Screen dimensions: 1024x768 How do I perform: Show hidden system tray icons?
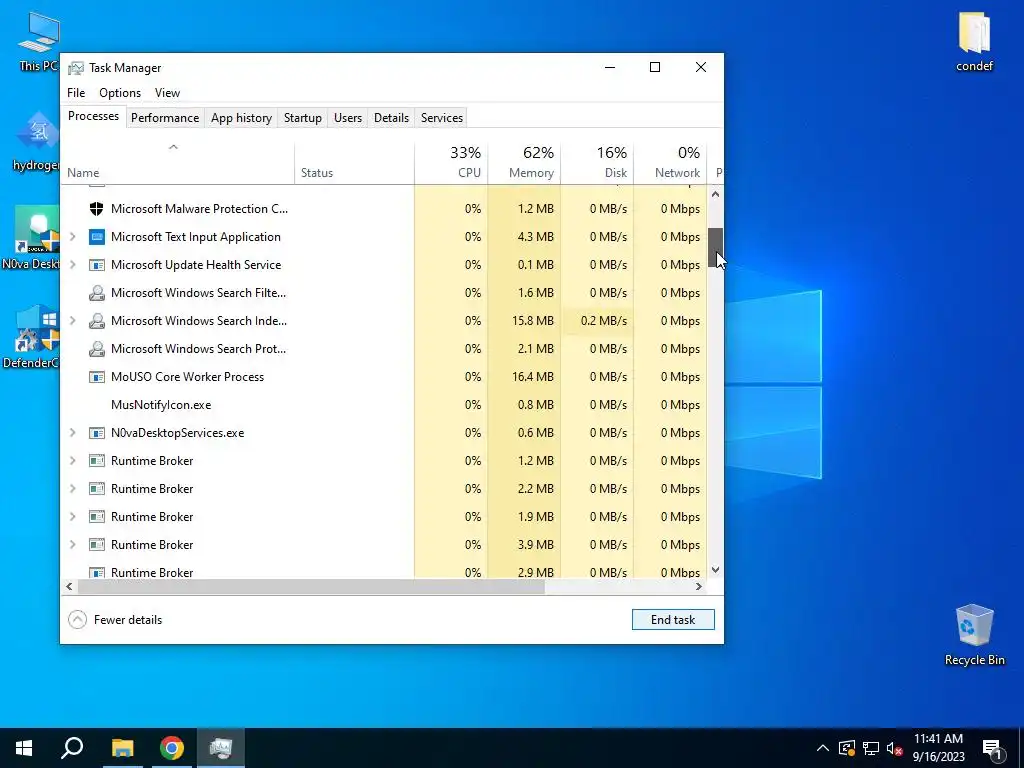coord(823,748)
